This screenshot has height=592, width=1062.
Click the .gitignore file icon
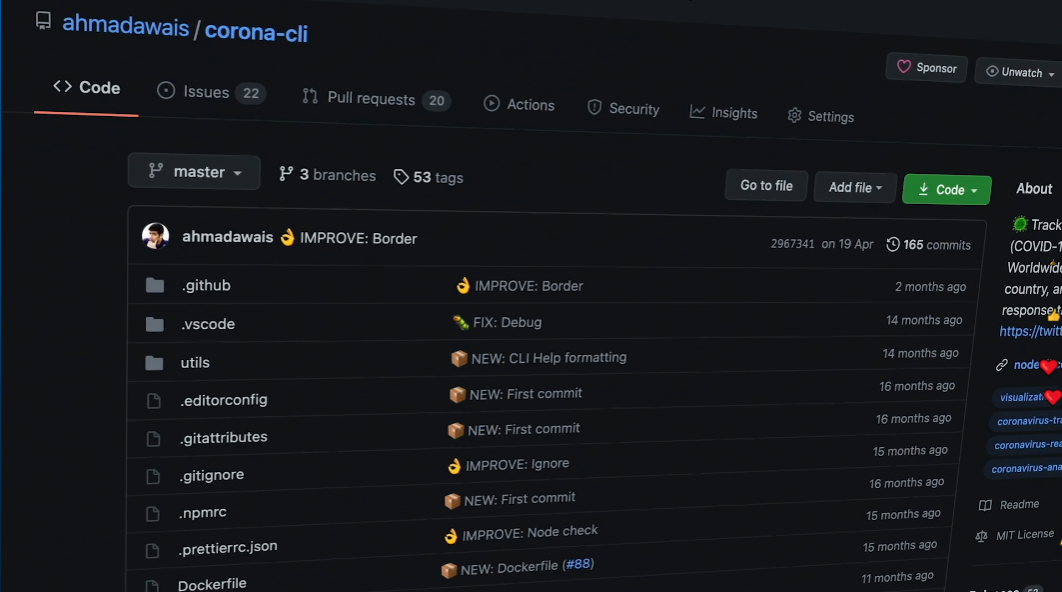153,476
